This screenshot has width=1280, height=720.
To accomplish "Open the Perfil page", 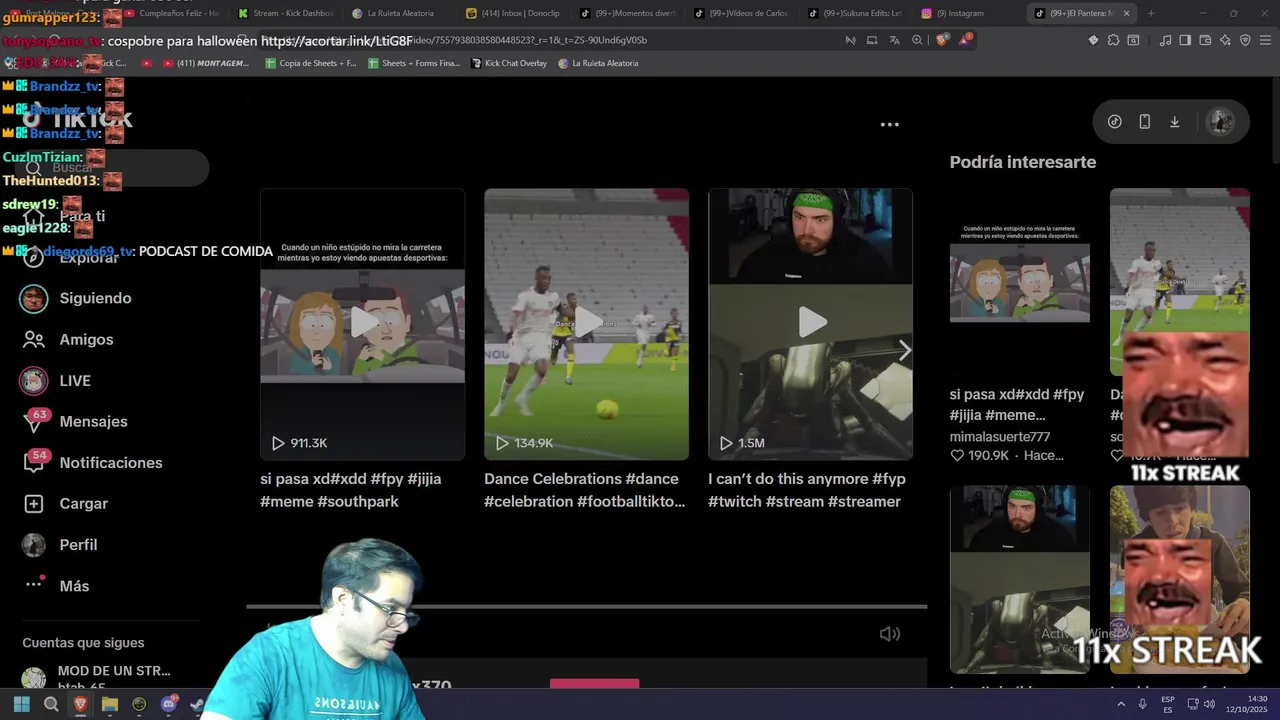I will pos(78,544).
